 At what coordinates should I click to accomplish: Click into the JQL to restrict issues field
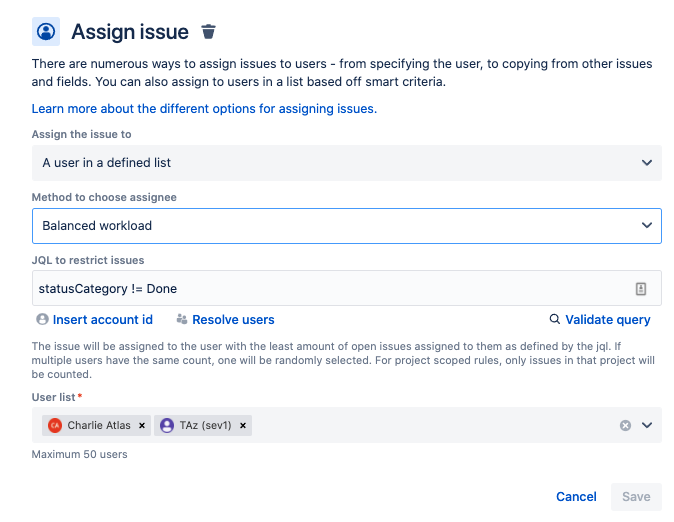click(330, 289)
